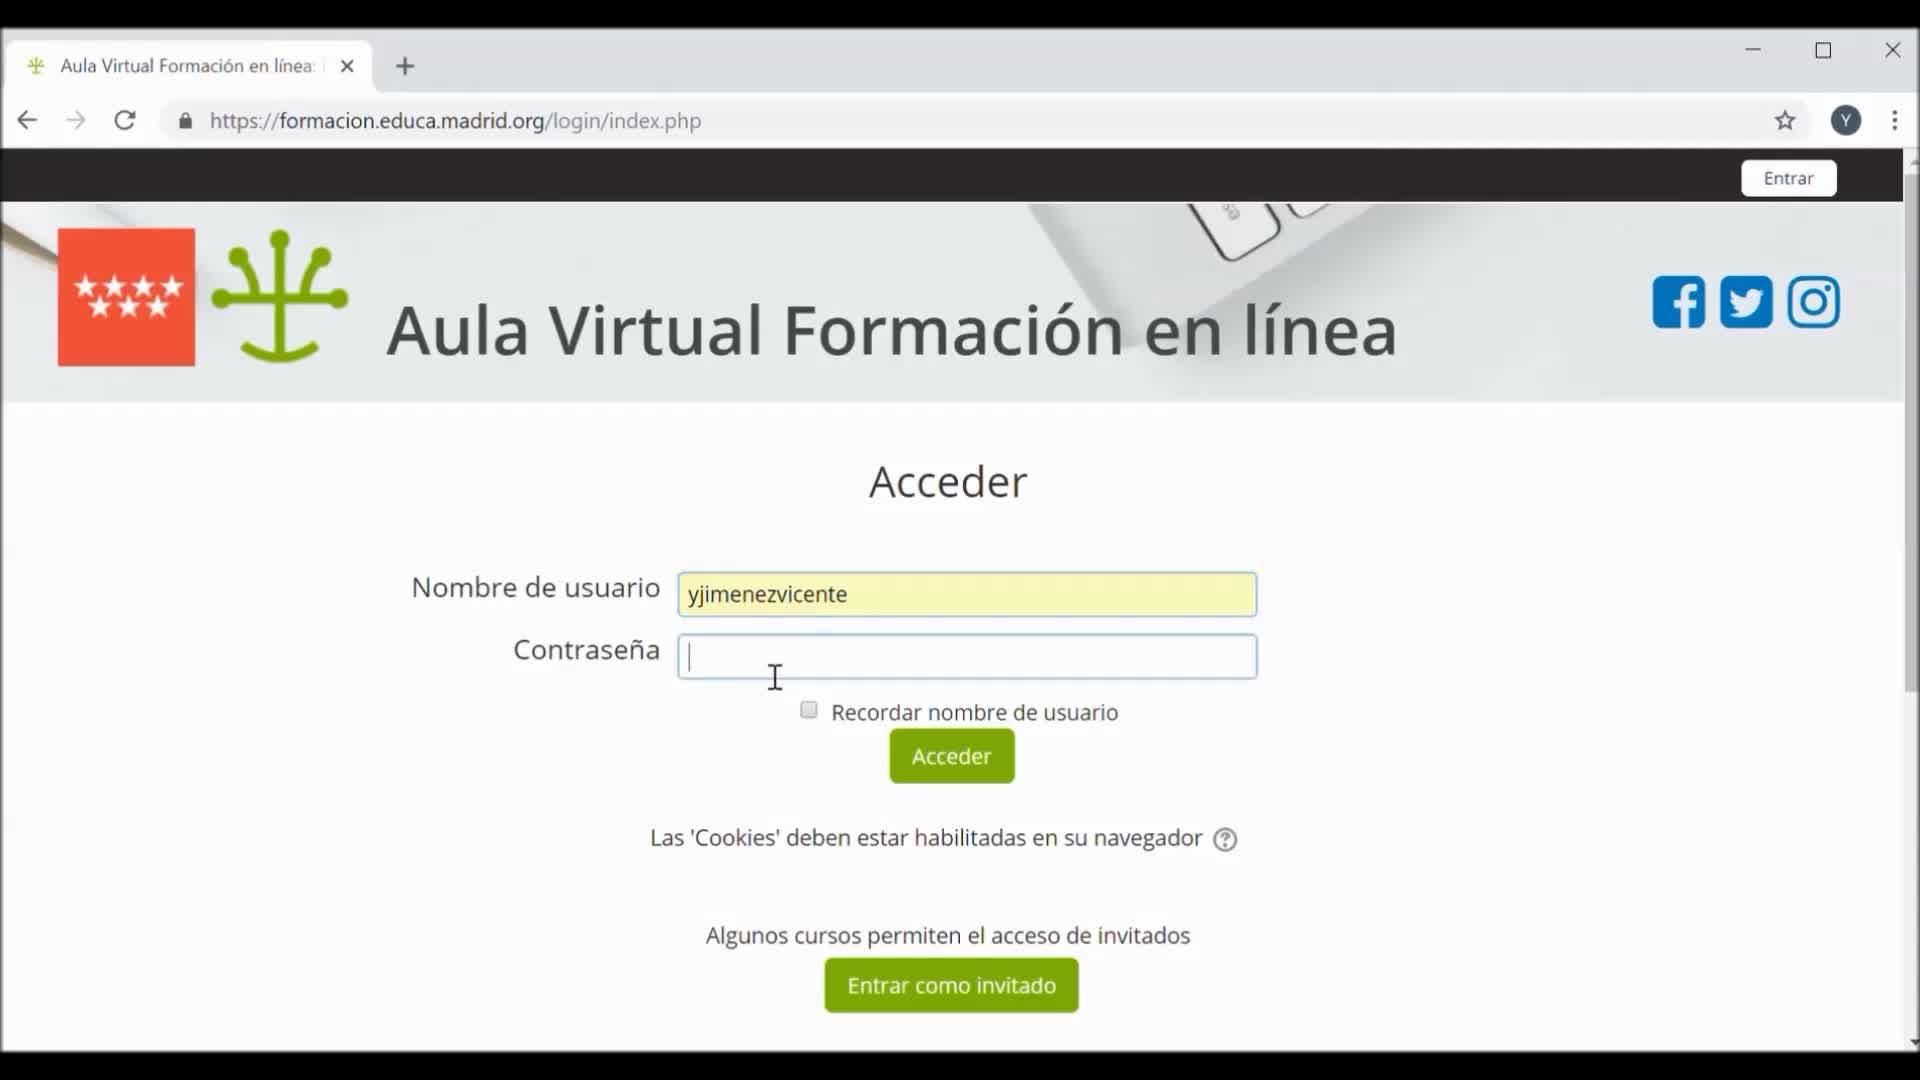This screenshot has width=1920, height=1080.
Task: Open the Instagram social link icon
Action: [x=1813, y=302]
